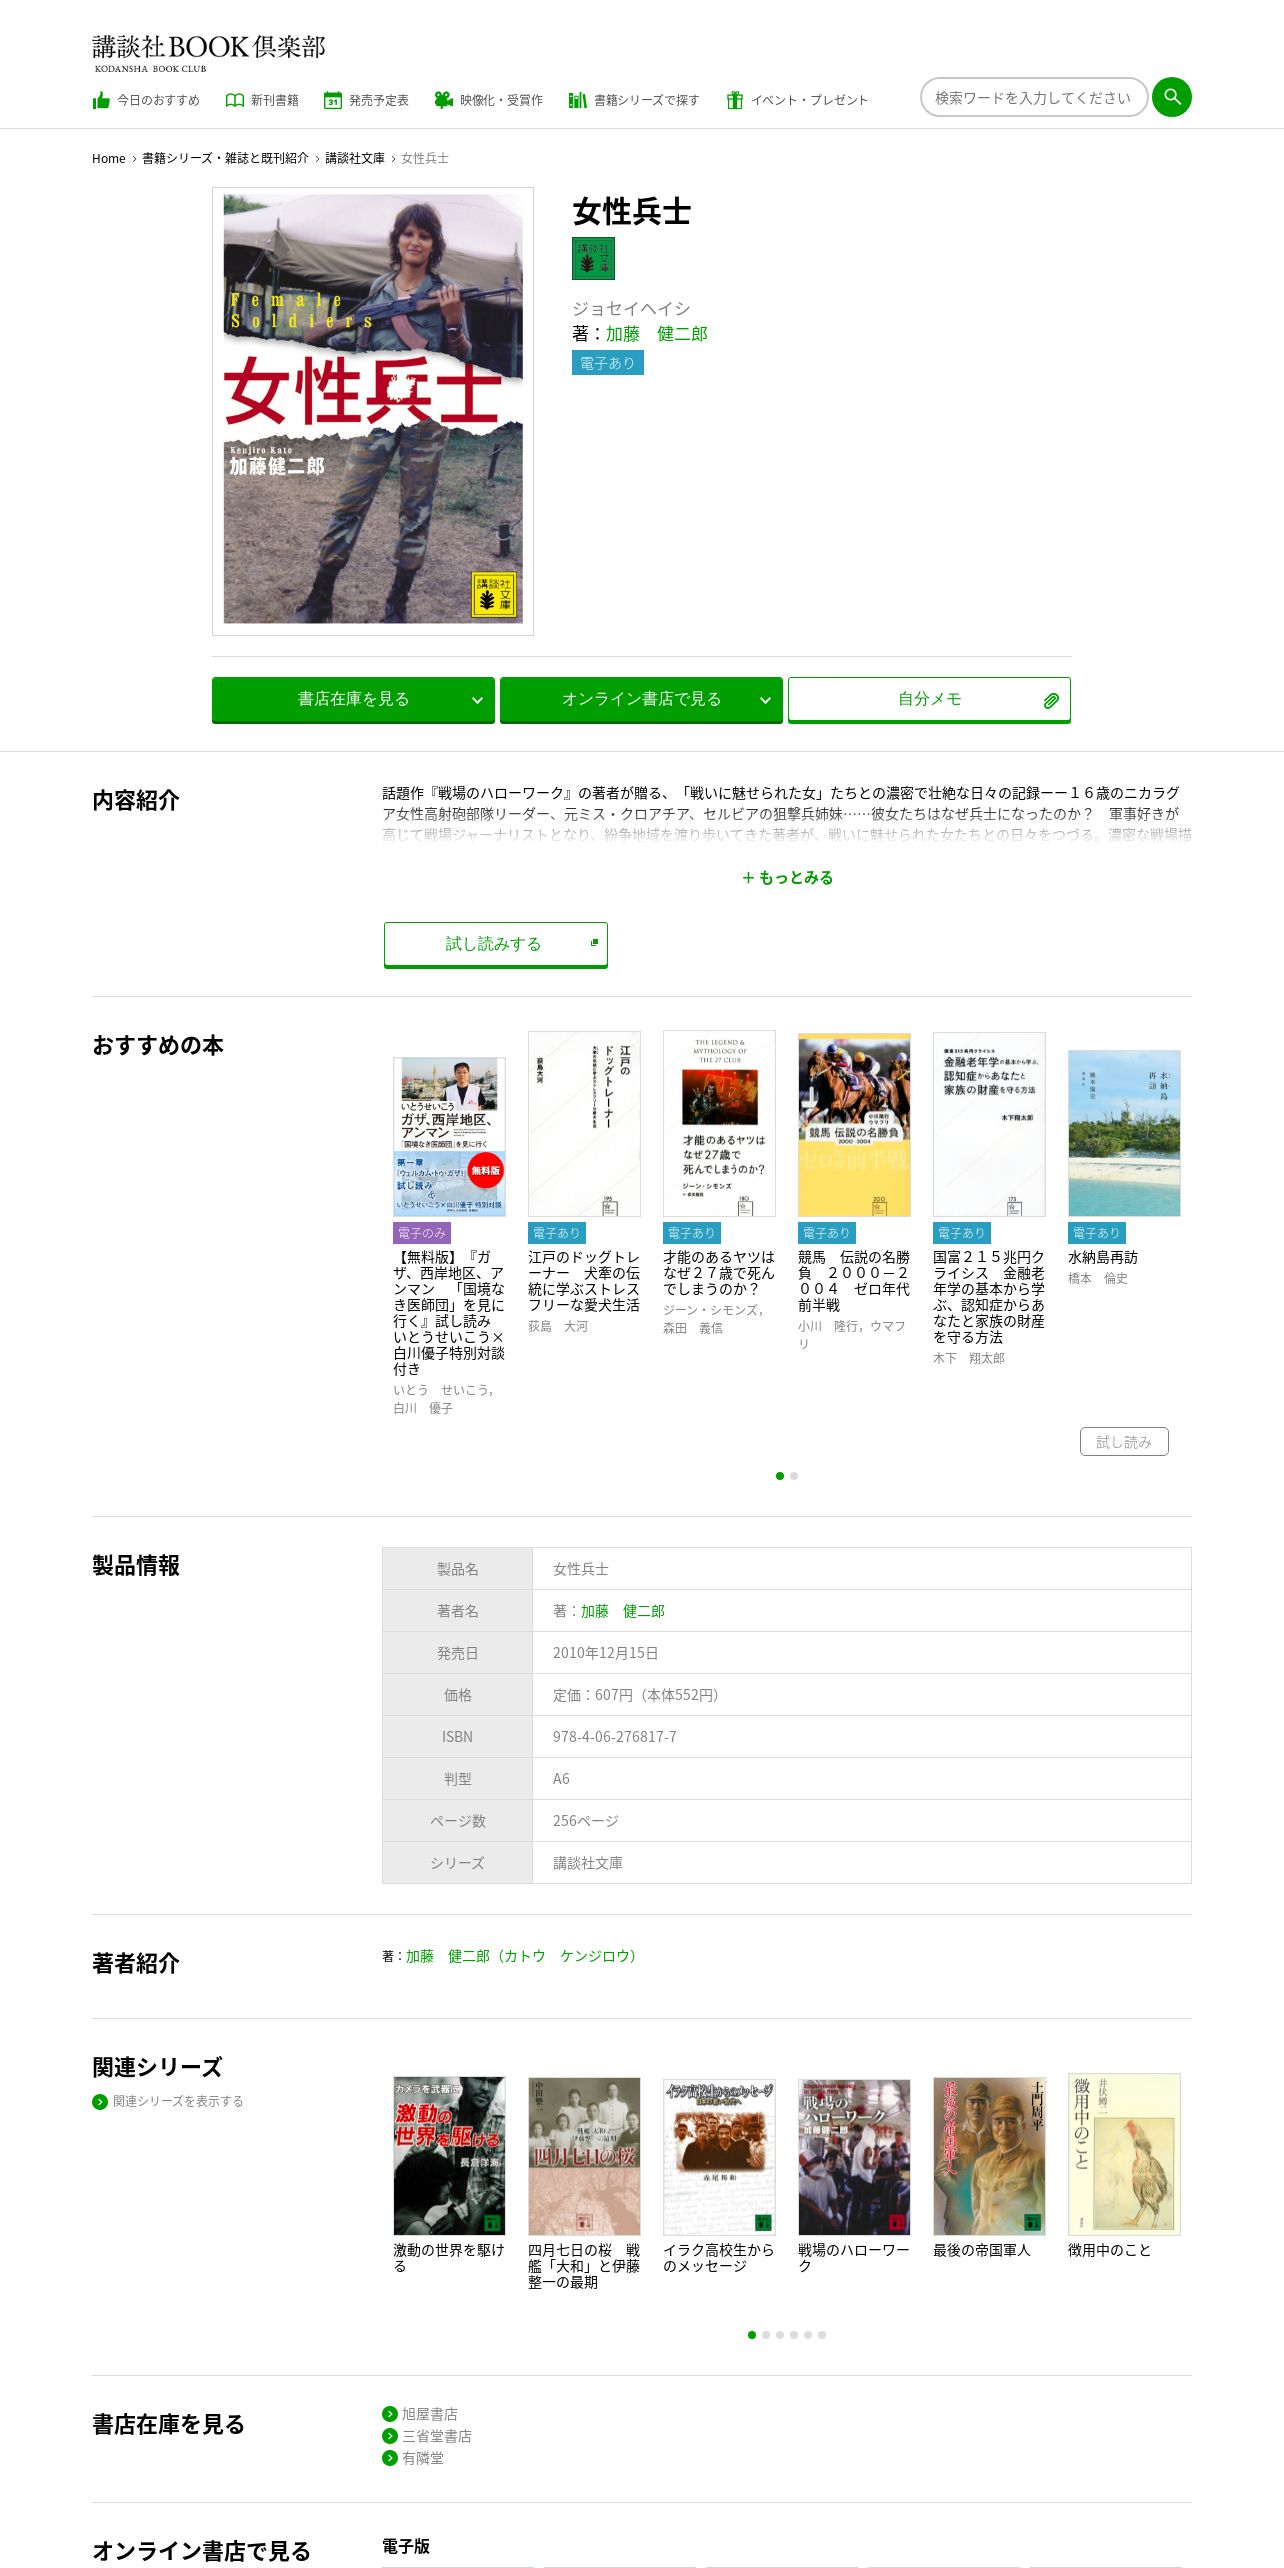The image size is (1284, 2568).
Task: Click the 映像化・受賞作 icon
Action: click(443, 100)
